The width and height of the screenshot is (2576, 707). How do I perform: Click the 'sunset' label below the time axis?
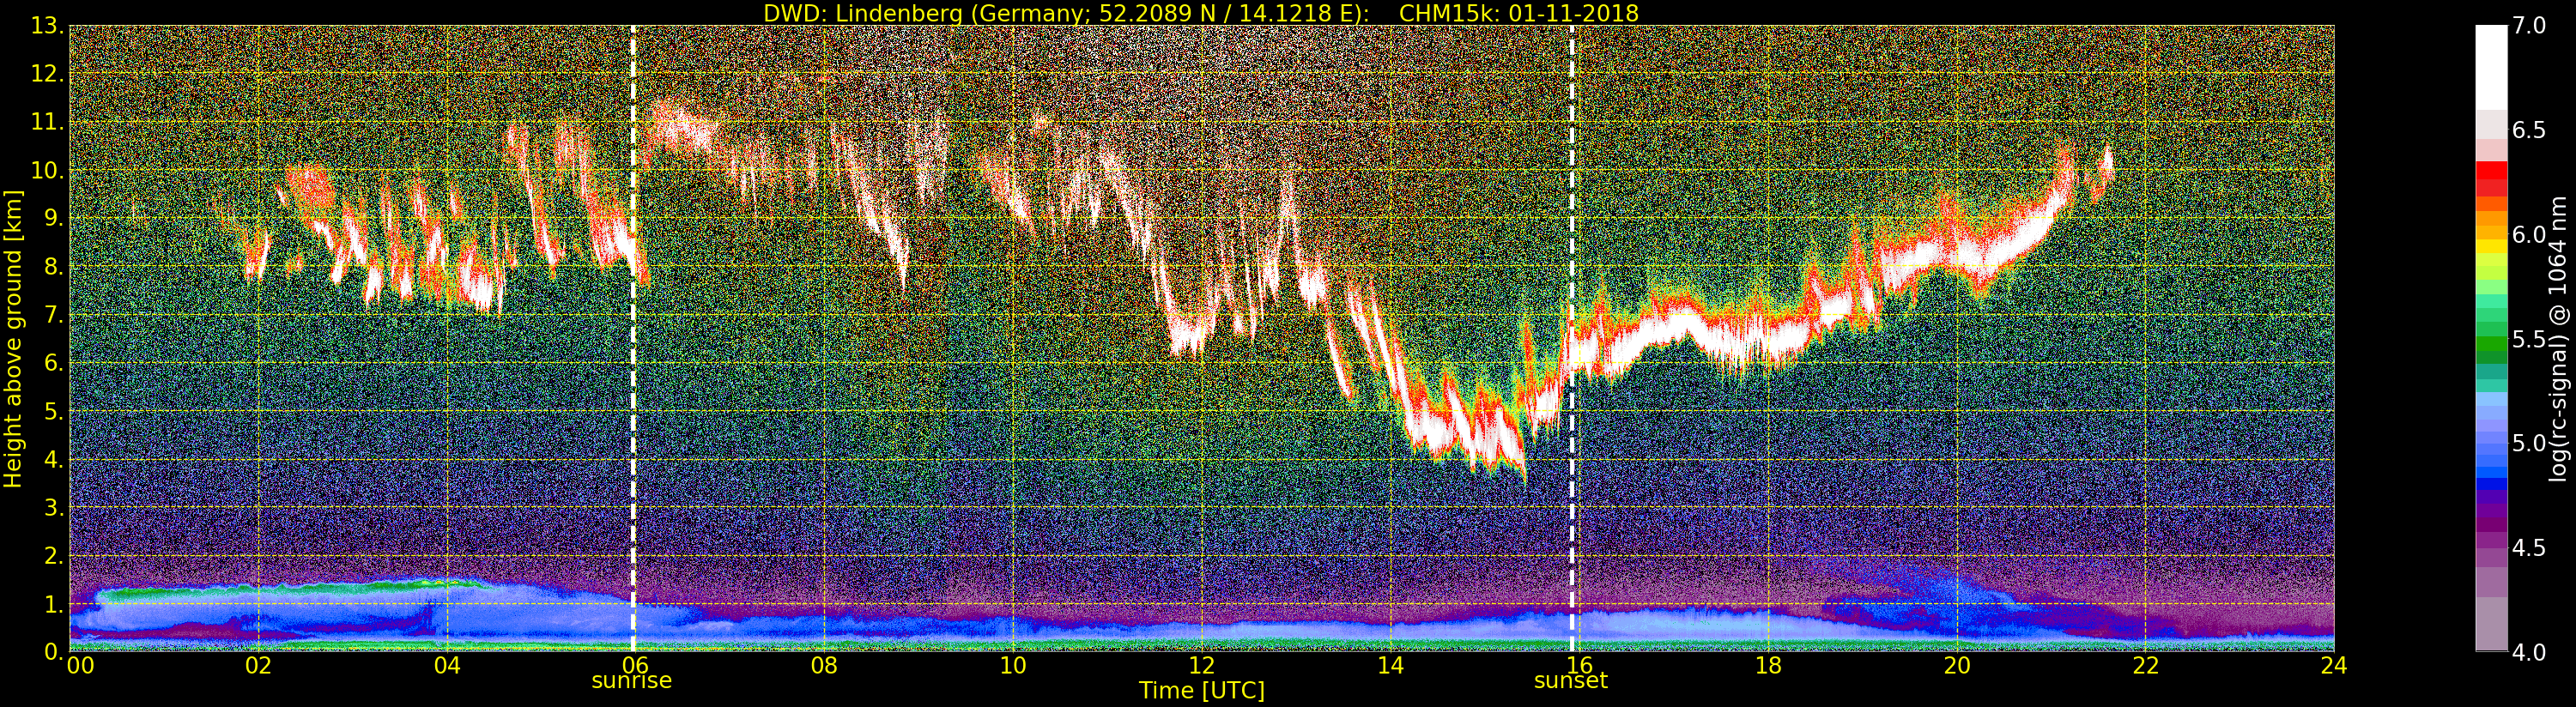[1571, 681]
